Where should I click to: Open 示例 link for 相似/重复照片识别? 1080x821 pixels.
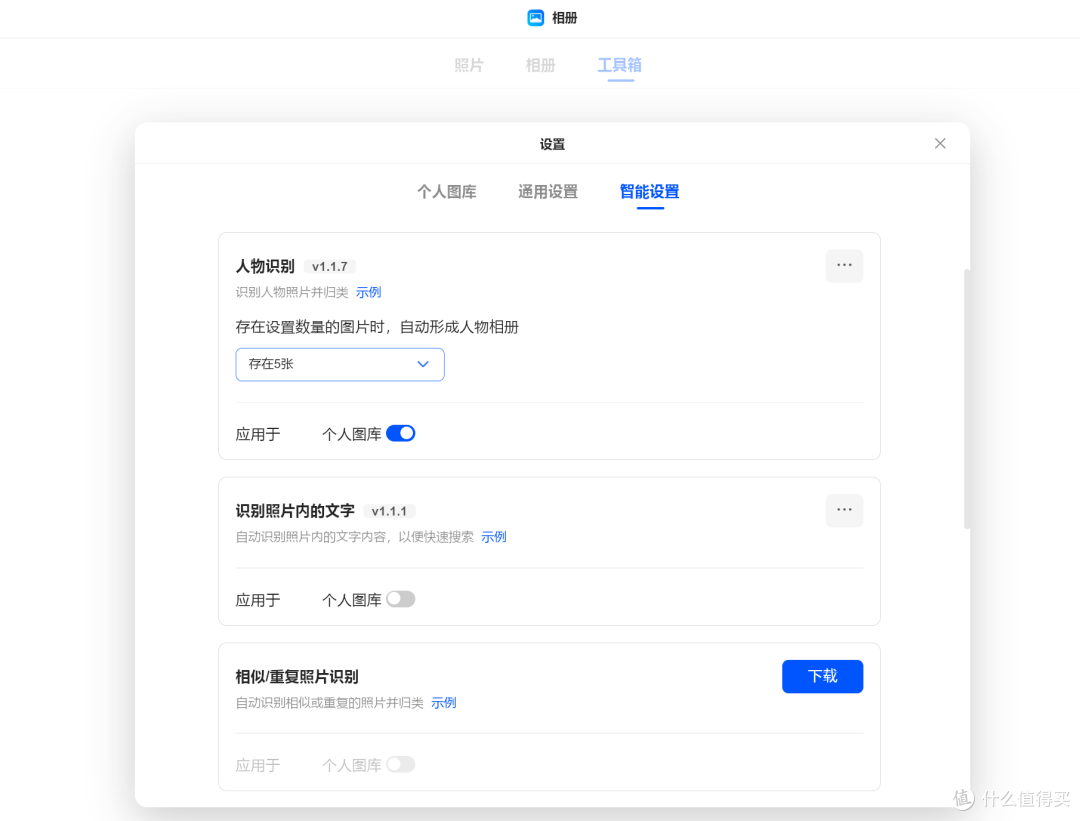click(444, 703)
